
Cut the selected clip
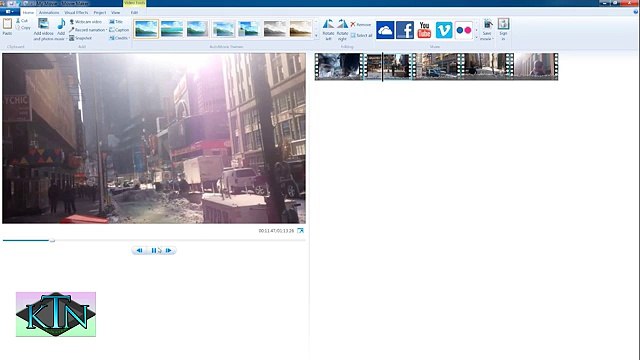tap(22, 20)
